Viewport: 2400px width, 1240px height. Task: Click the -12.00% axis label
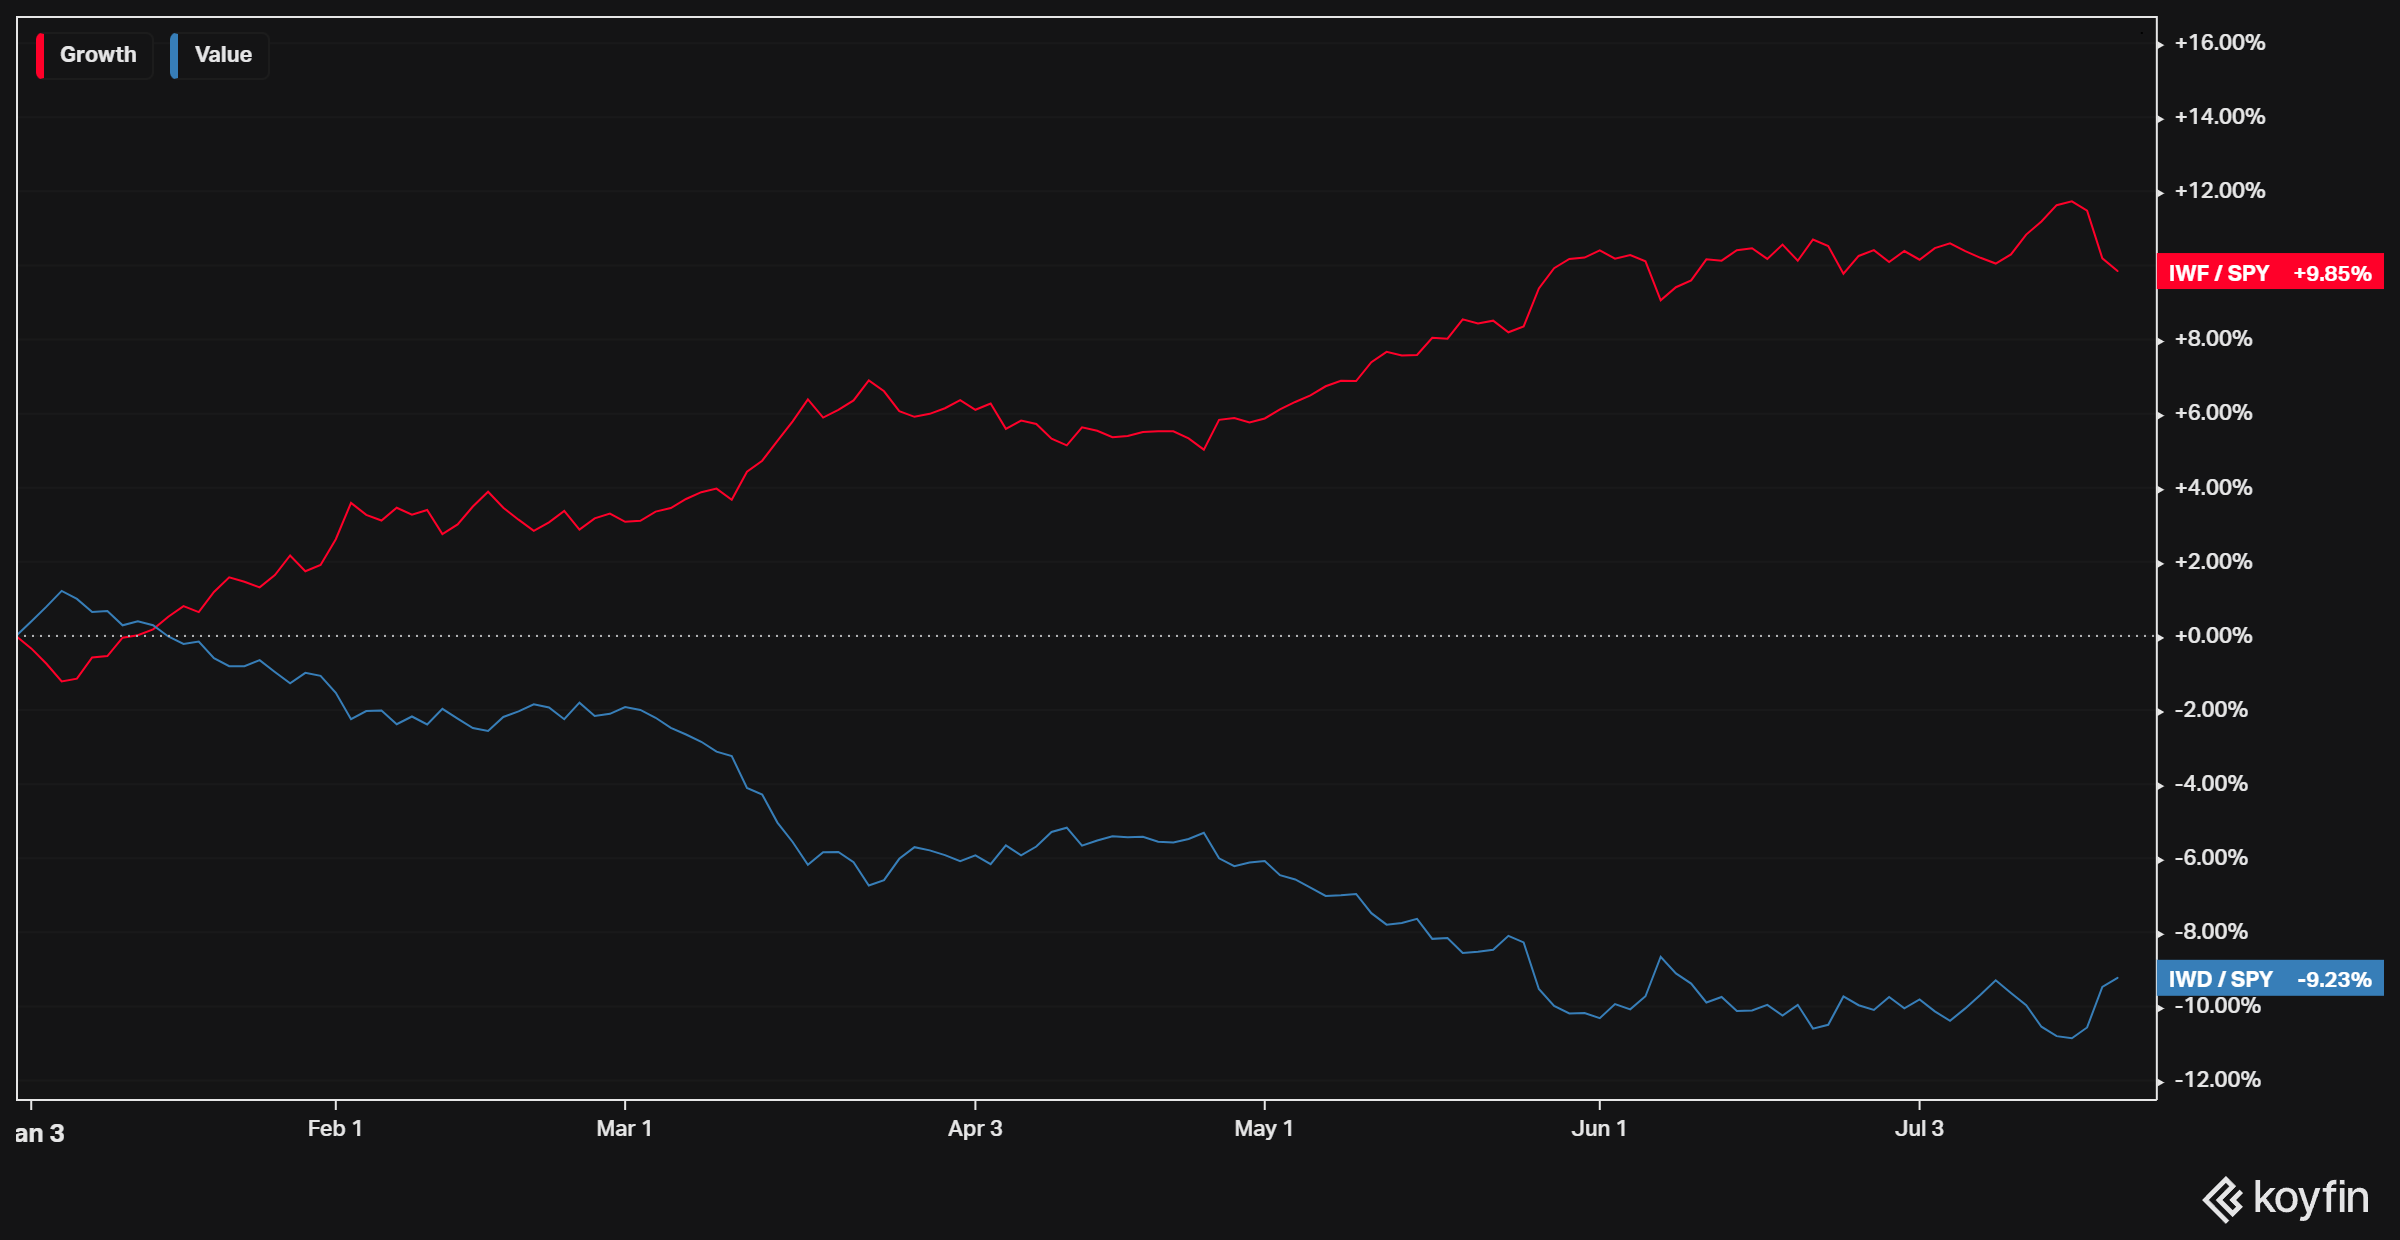point(2217,1079)
